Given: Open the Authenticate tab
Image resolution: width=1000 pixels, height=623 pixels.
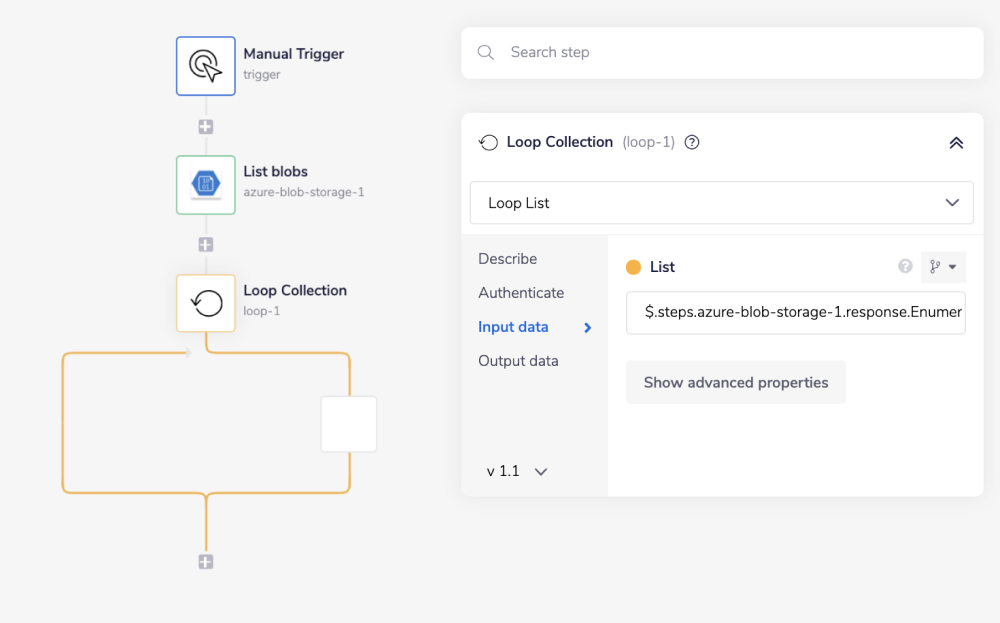Looking at the screenshot, I should click(x=521, y=293).
